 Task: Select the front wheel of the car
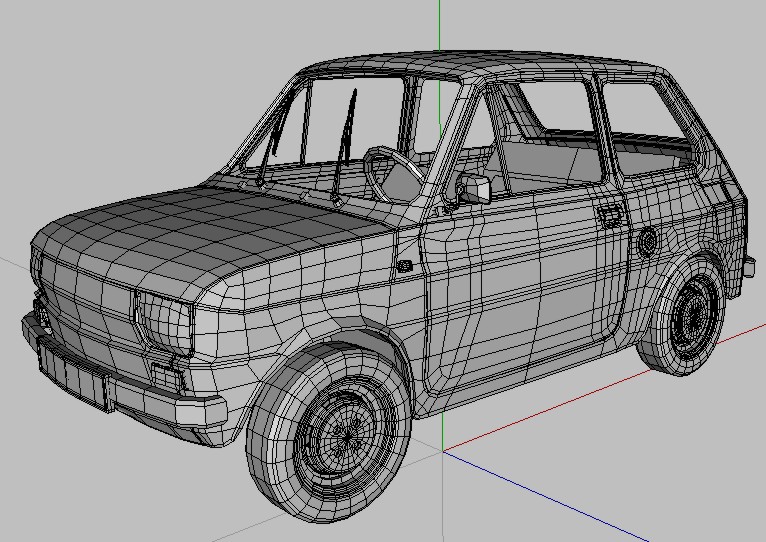(328, 433)
